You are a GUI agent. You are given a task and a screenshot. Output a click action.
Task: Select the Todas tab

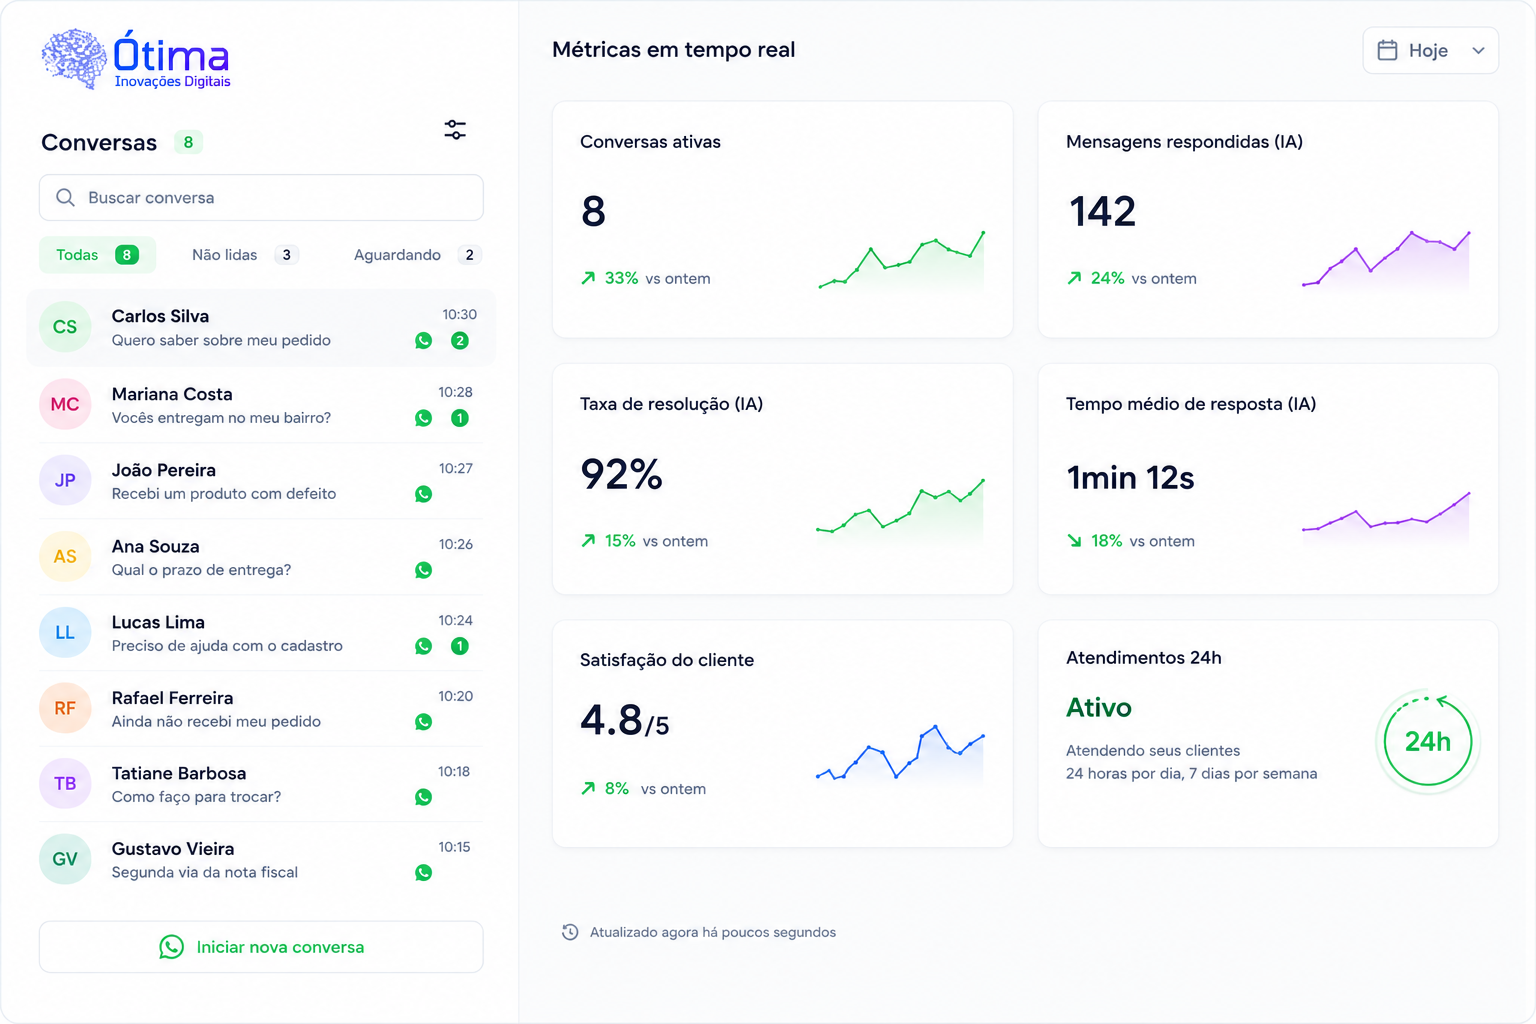pyautogui.click(x=97, y=255)
